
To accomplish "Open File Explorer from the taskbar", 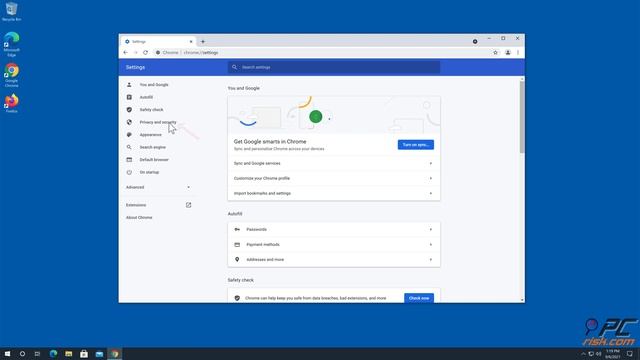I will 69,354.
